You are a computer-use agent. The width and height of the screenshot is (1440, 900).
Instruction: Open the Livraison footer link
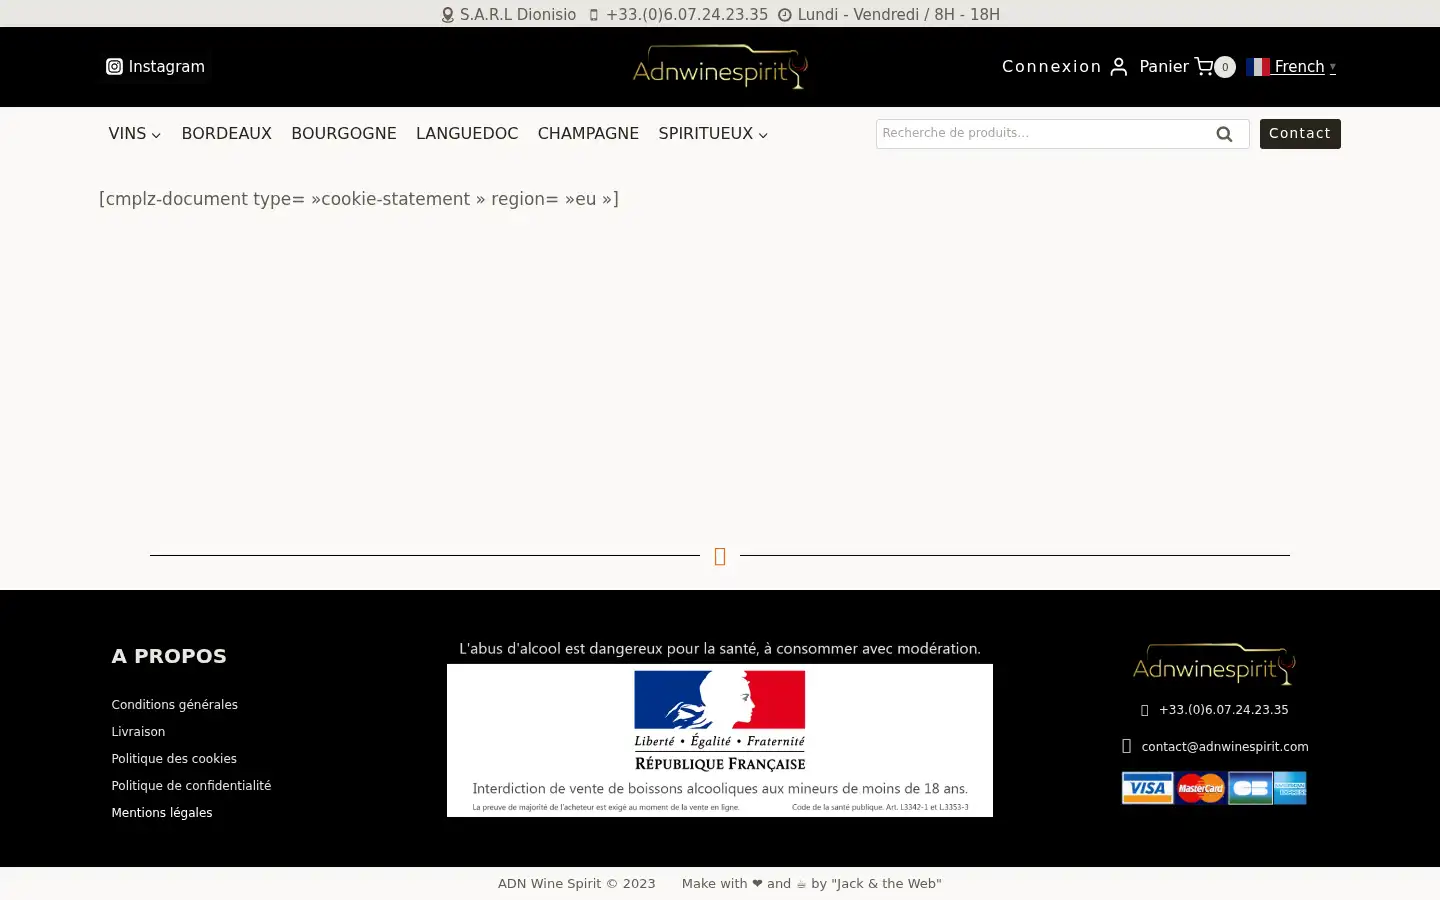point(138,732)
